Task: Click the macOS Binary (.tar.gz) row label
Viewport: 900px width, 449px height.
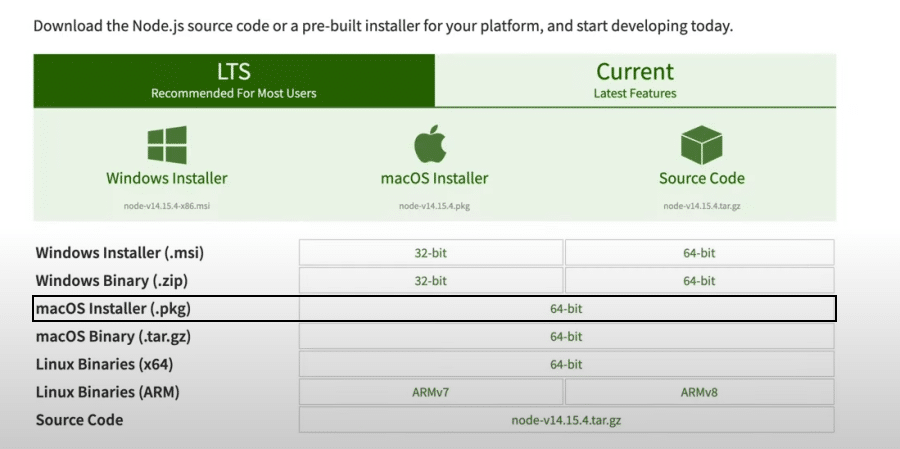Action: (x=113, y=336)
